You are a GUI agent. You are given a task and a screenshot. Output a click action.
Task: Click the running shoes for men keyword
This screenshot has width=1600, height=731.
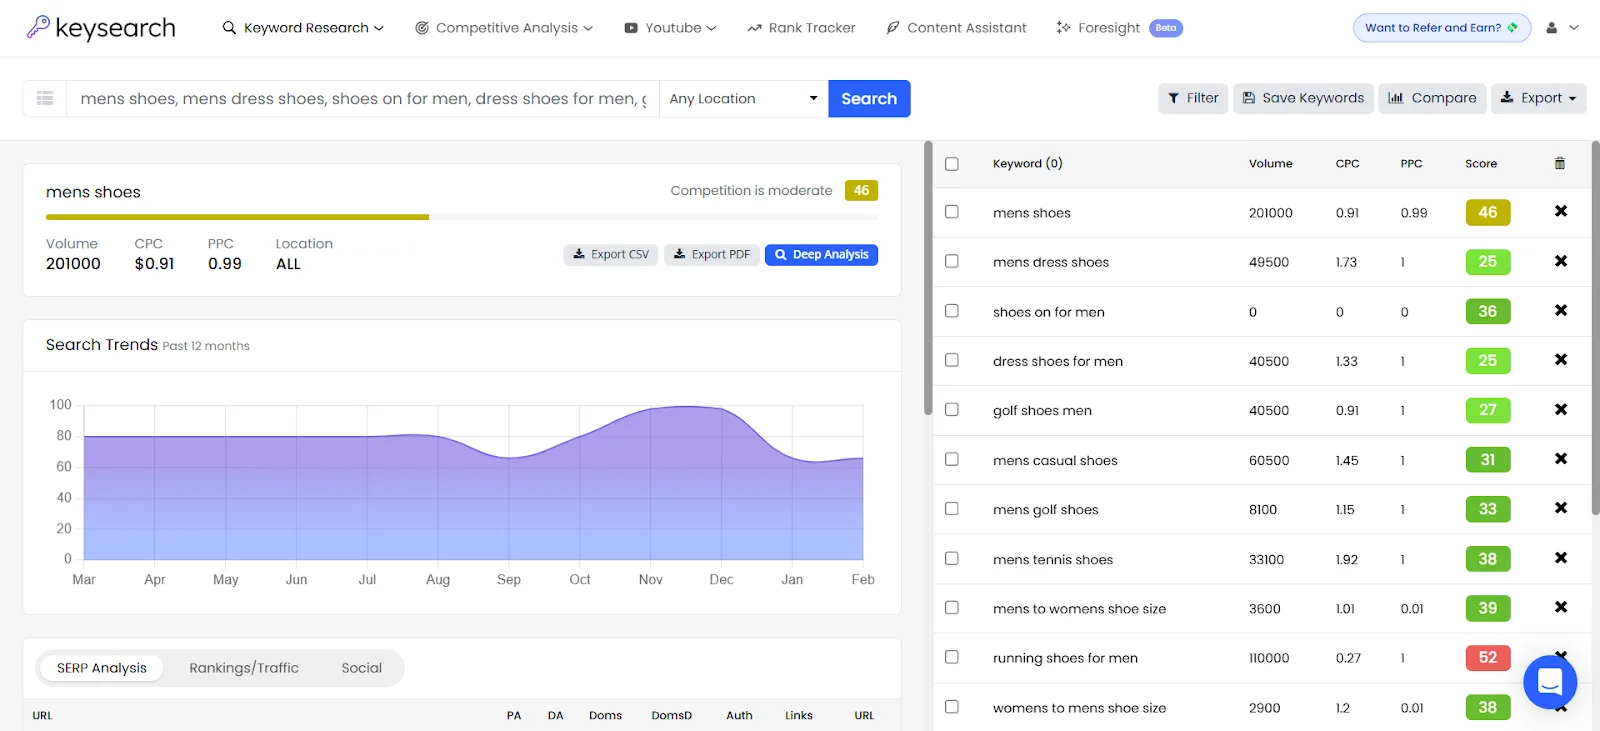point(1065,658)
